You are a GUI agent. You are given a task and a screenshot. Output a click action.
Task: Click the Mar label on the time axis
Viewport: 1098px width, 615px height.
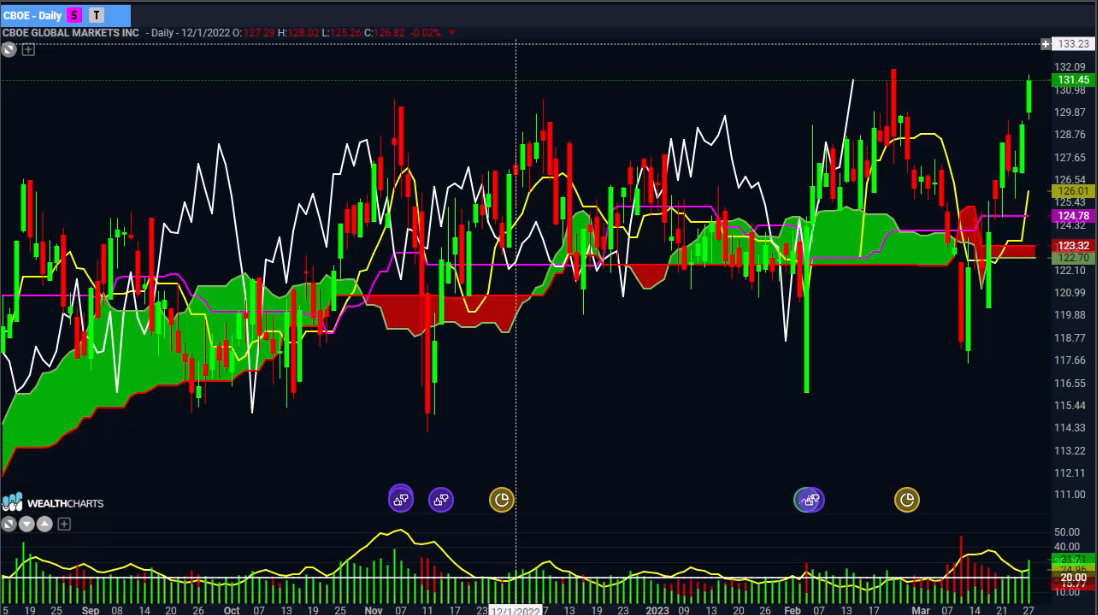(920, 610)
